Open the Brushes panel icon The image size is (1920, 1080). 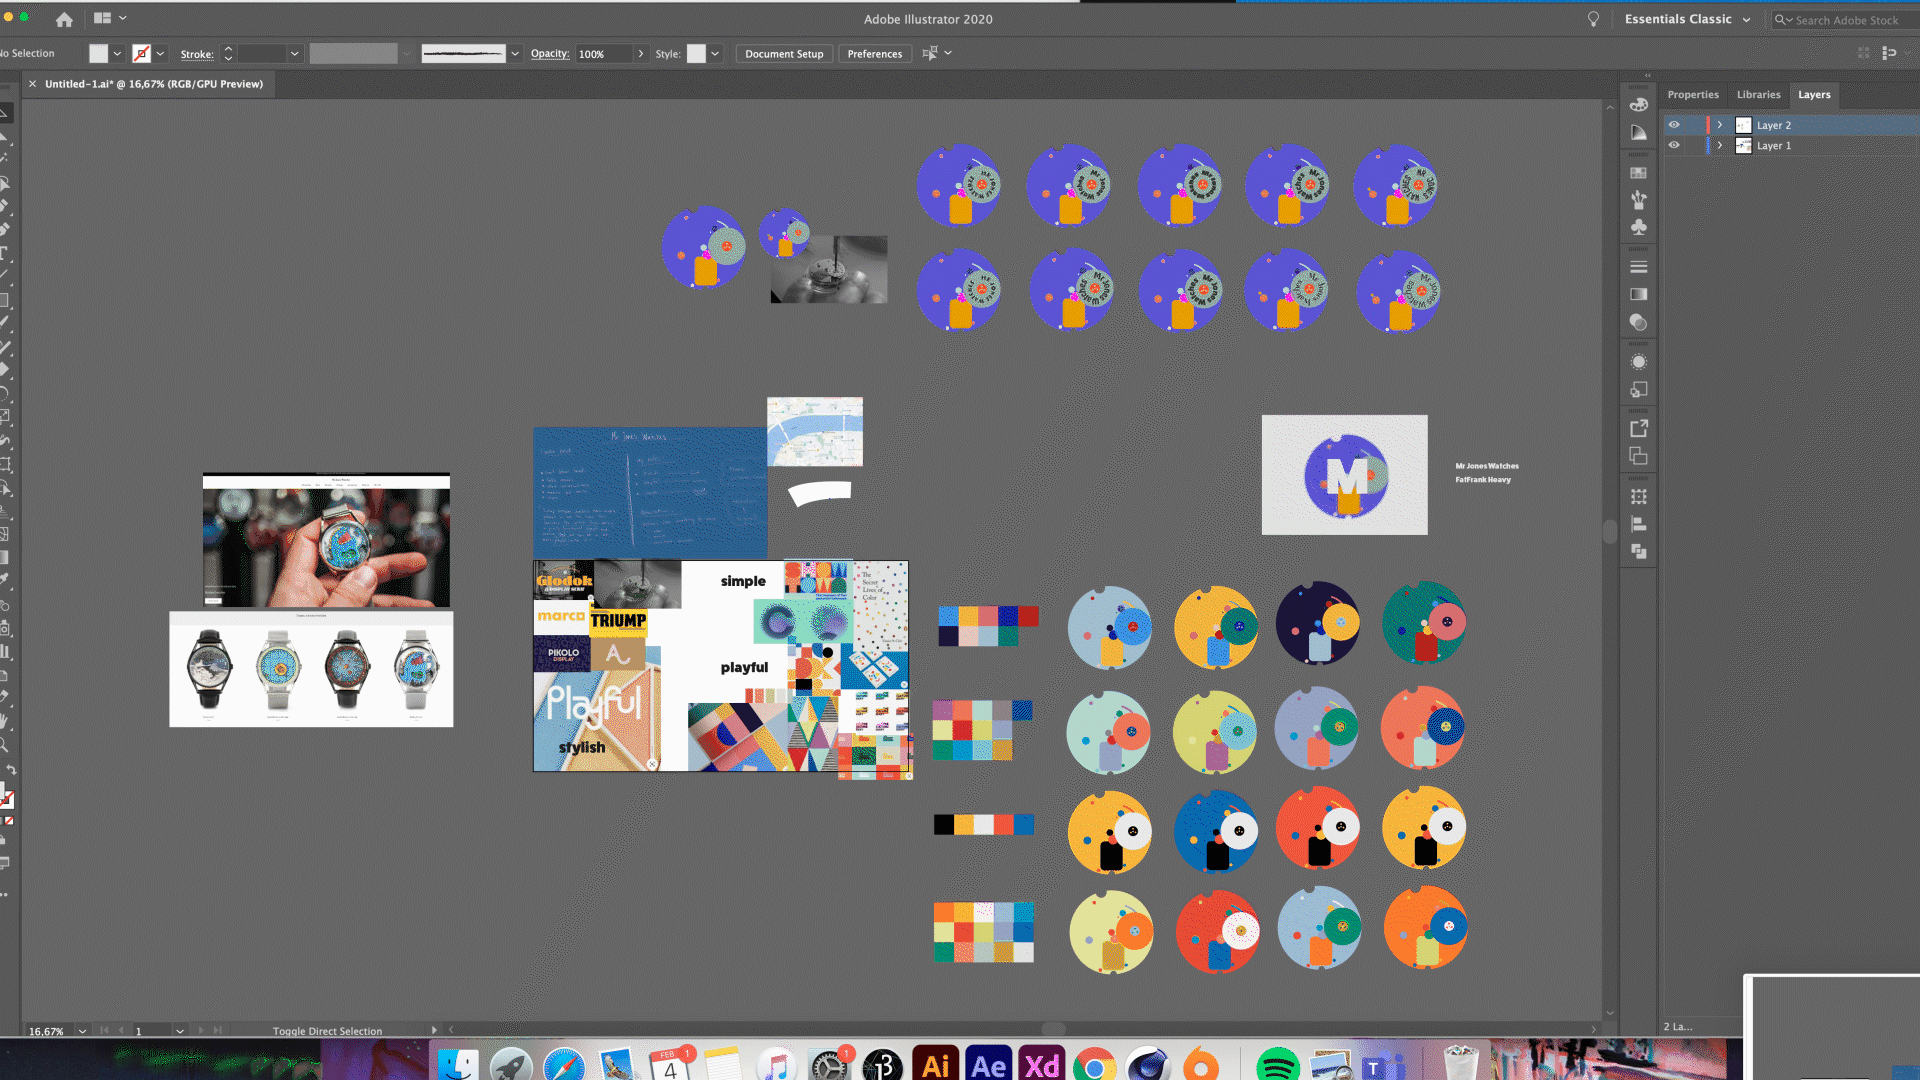[1638, 200]
